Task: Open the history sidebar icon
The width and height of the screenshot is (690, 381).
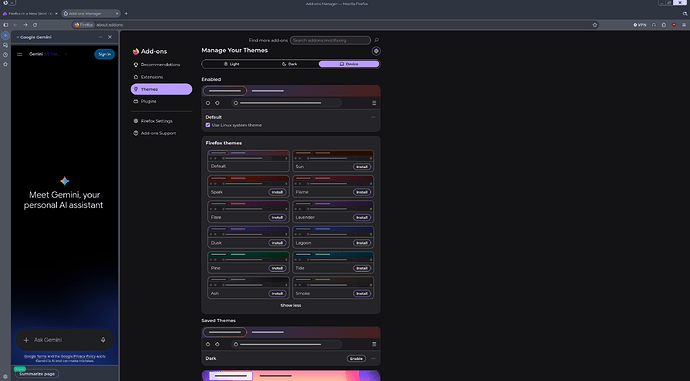Action: 5,55
